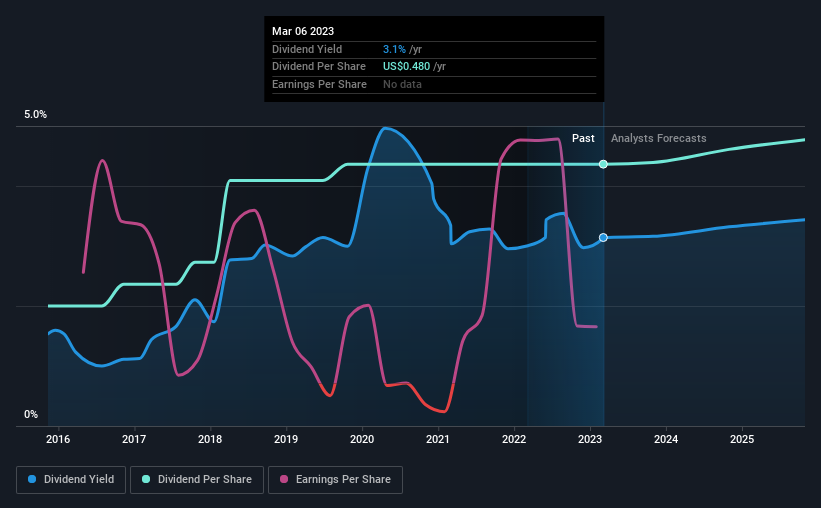
Task: Click the 3.1% dividend yield value
Action: [x=394, y=49]
